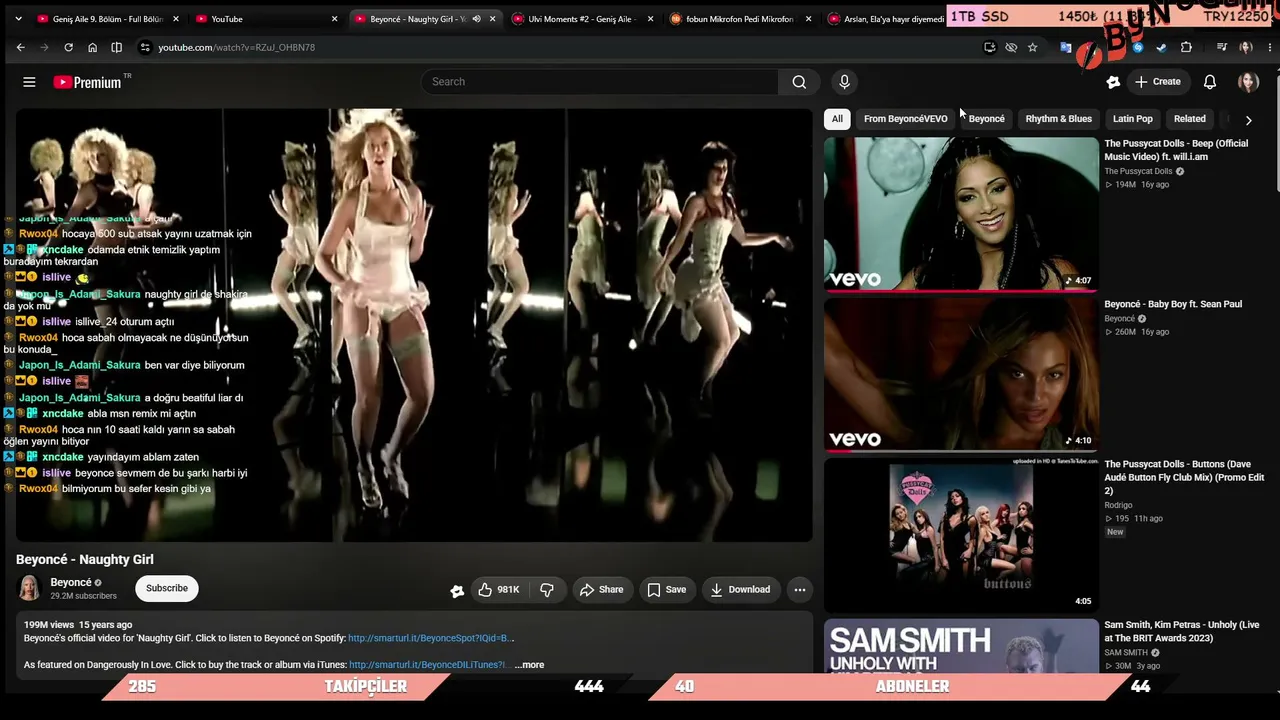Switch to the Geniş Aile 9. Bölüm tab
This screenshot has height=720, width=1280.
[x=108, y=19]
